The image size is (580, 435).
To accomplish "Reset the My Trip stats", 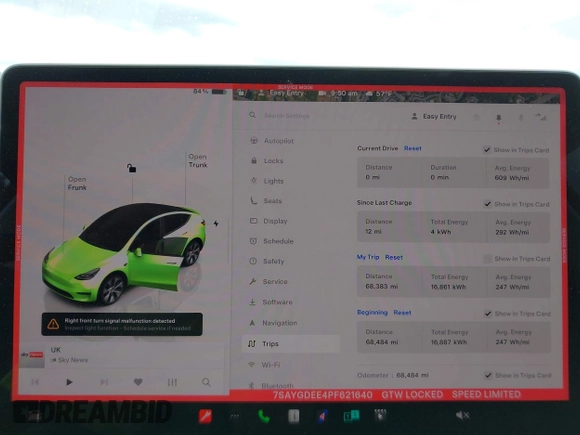I will tap(394, 257).
